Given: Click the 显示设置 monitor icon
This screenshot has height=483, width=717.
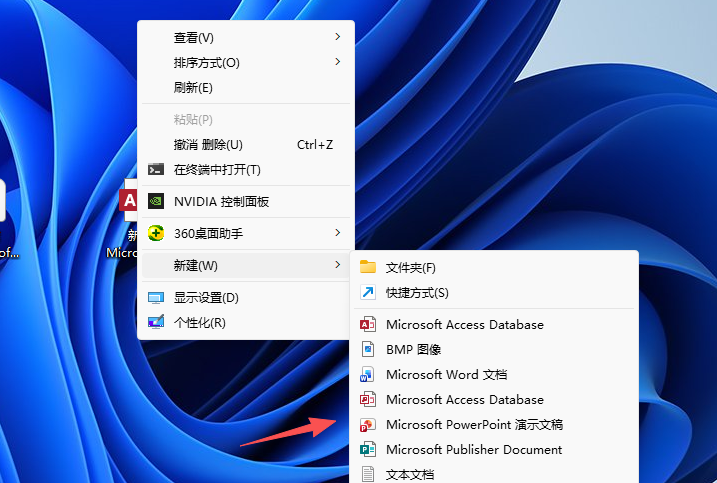Looking at the screenshot, I should 156,298.
